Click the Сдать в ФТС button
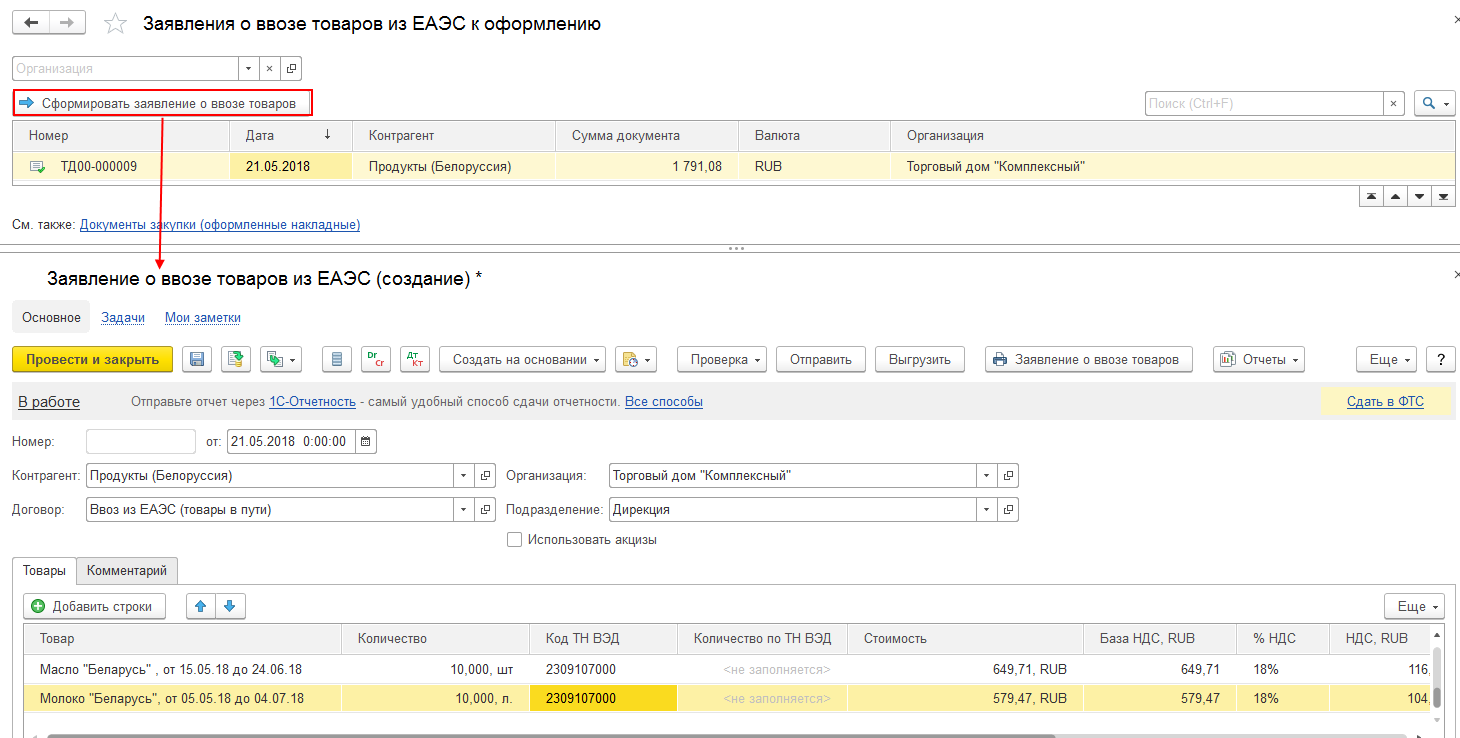The width and height of the screenshot is (1460, 738). (x=1385, y=402)
